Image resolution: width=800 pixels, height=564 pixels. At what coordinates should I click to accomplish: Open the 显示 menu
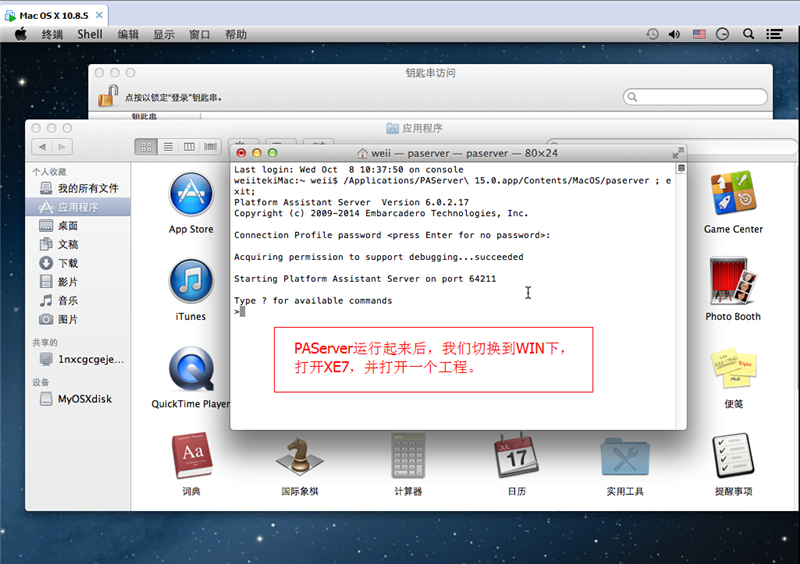click(x=164, y=34)
